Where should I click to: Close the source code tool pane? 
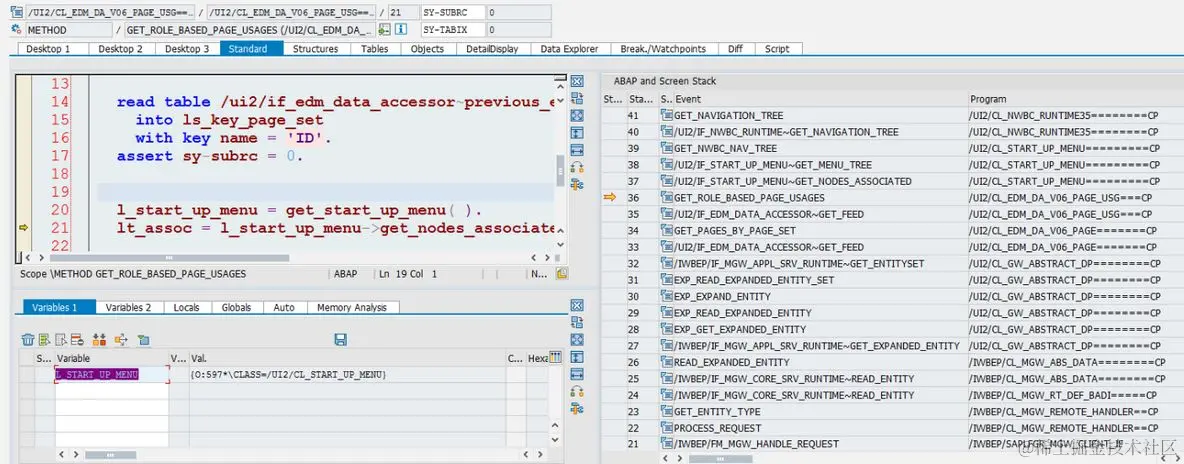click(577, 82)
